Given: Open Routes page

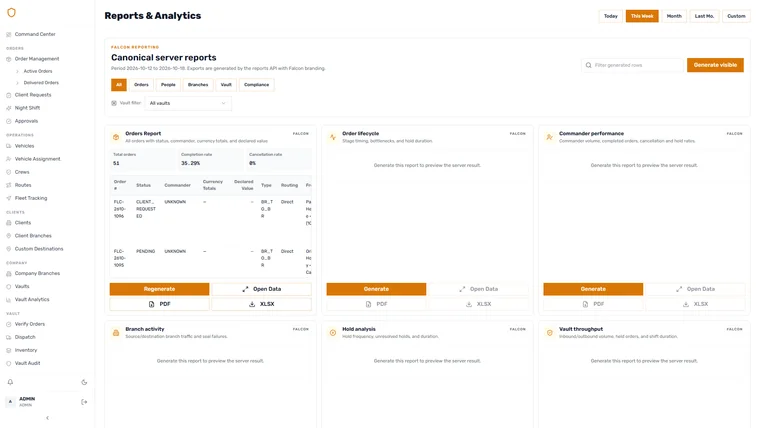Looking at the screenshot, I should coord(23,185).
